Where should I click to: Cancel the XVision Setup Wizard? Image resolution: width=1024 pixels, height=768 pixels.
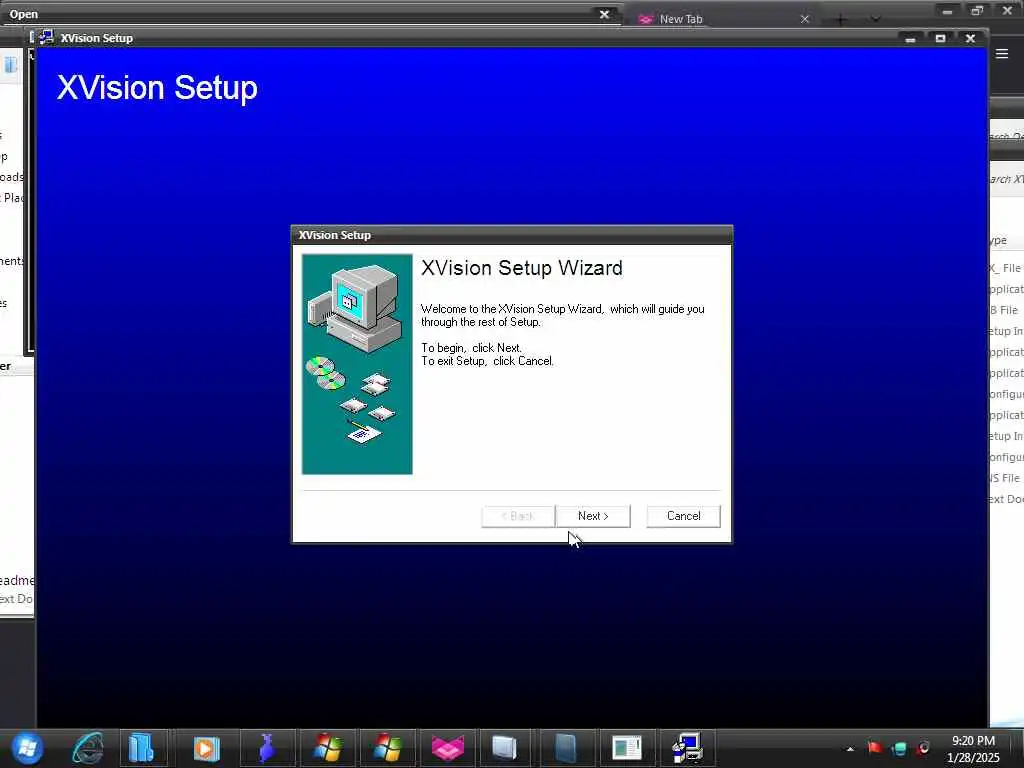coord(683,516)
